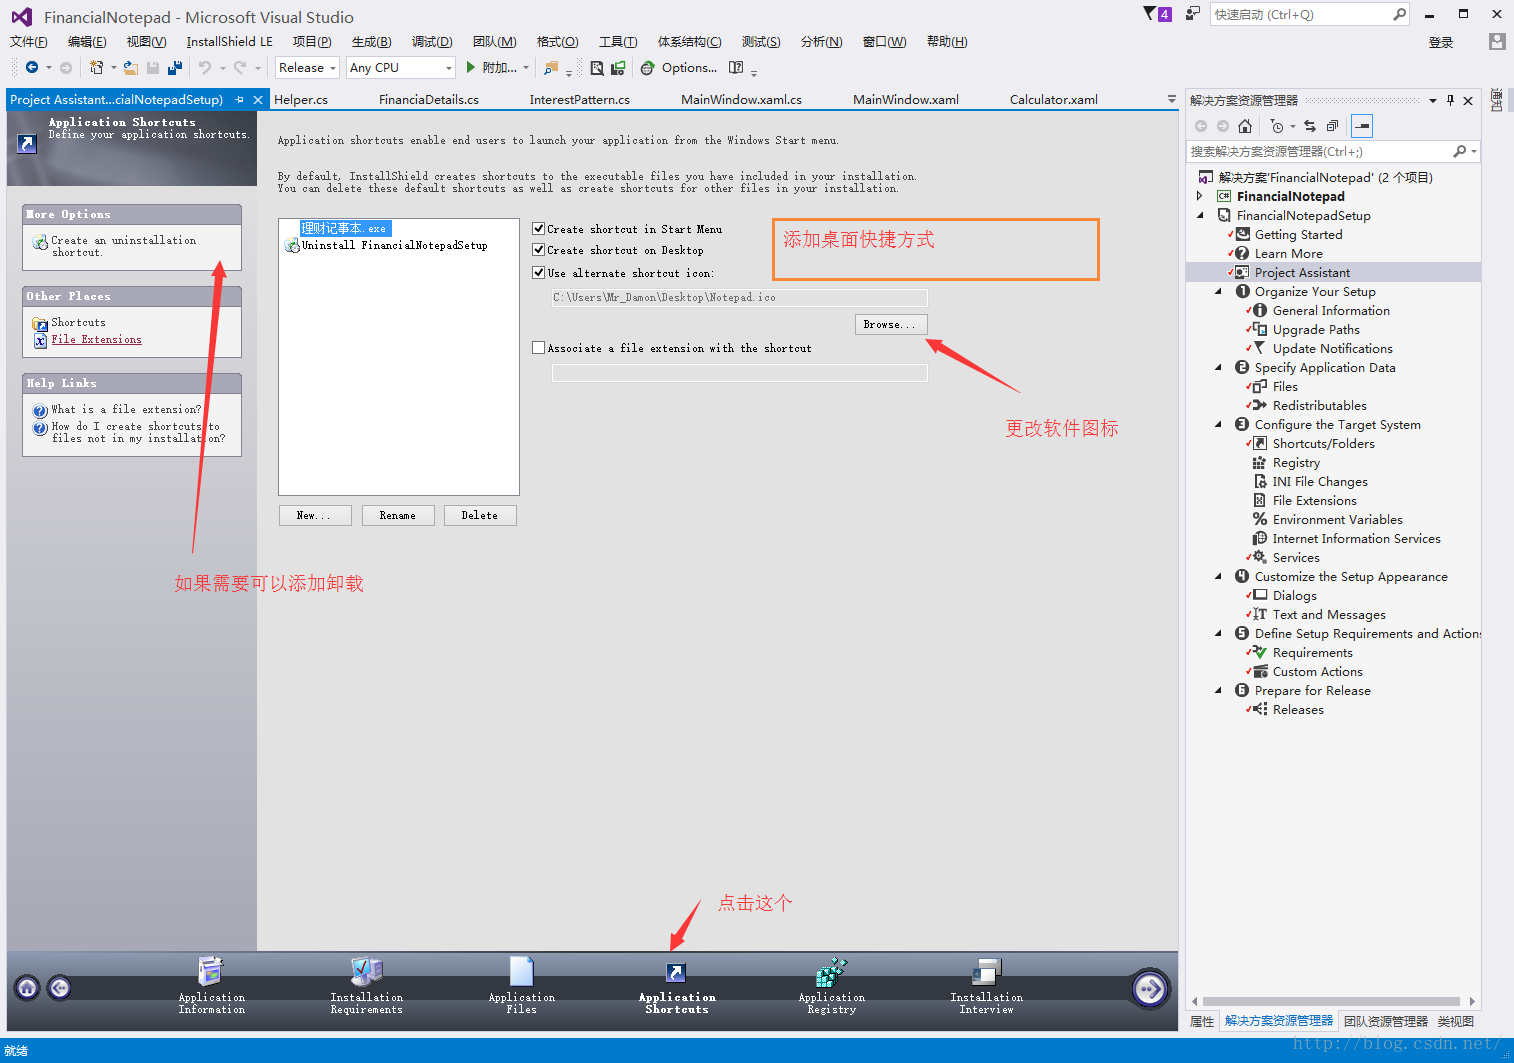1514x1063 pixels.
Task: Click the 登录 sign-in link
Action: click(1441, 42)
